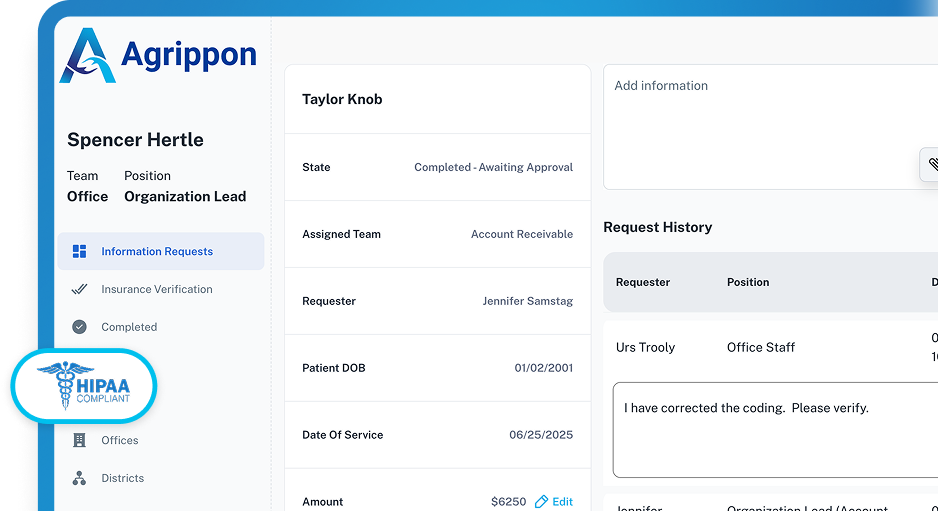
Task: Select the Urs Trooly history row
Action: tap(770, 347)
